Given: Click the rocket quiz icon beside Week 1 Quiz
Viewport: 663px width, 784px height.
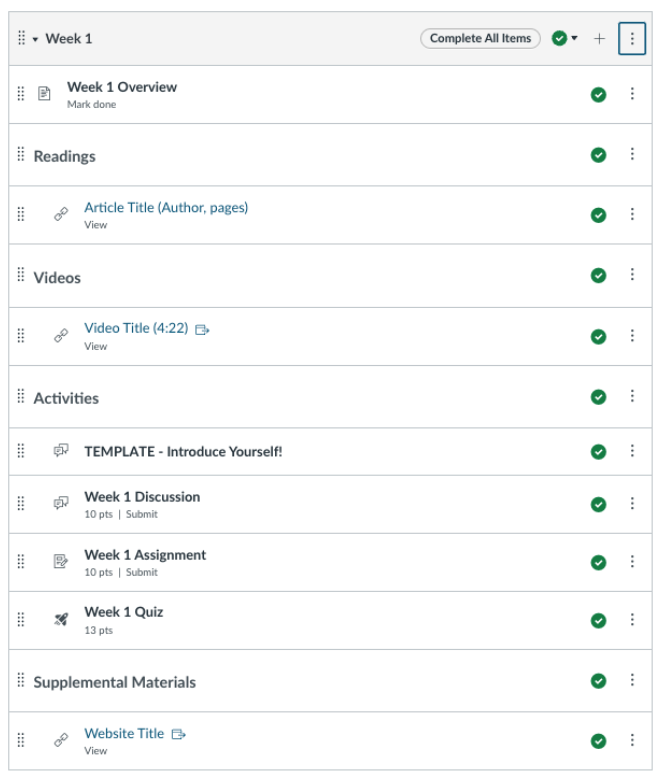Looking at the screenshot, I should 61,620.
